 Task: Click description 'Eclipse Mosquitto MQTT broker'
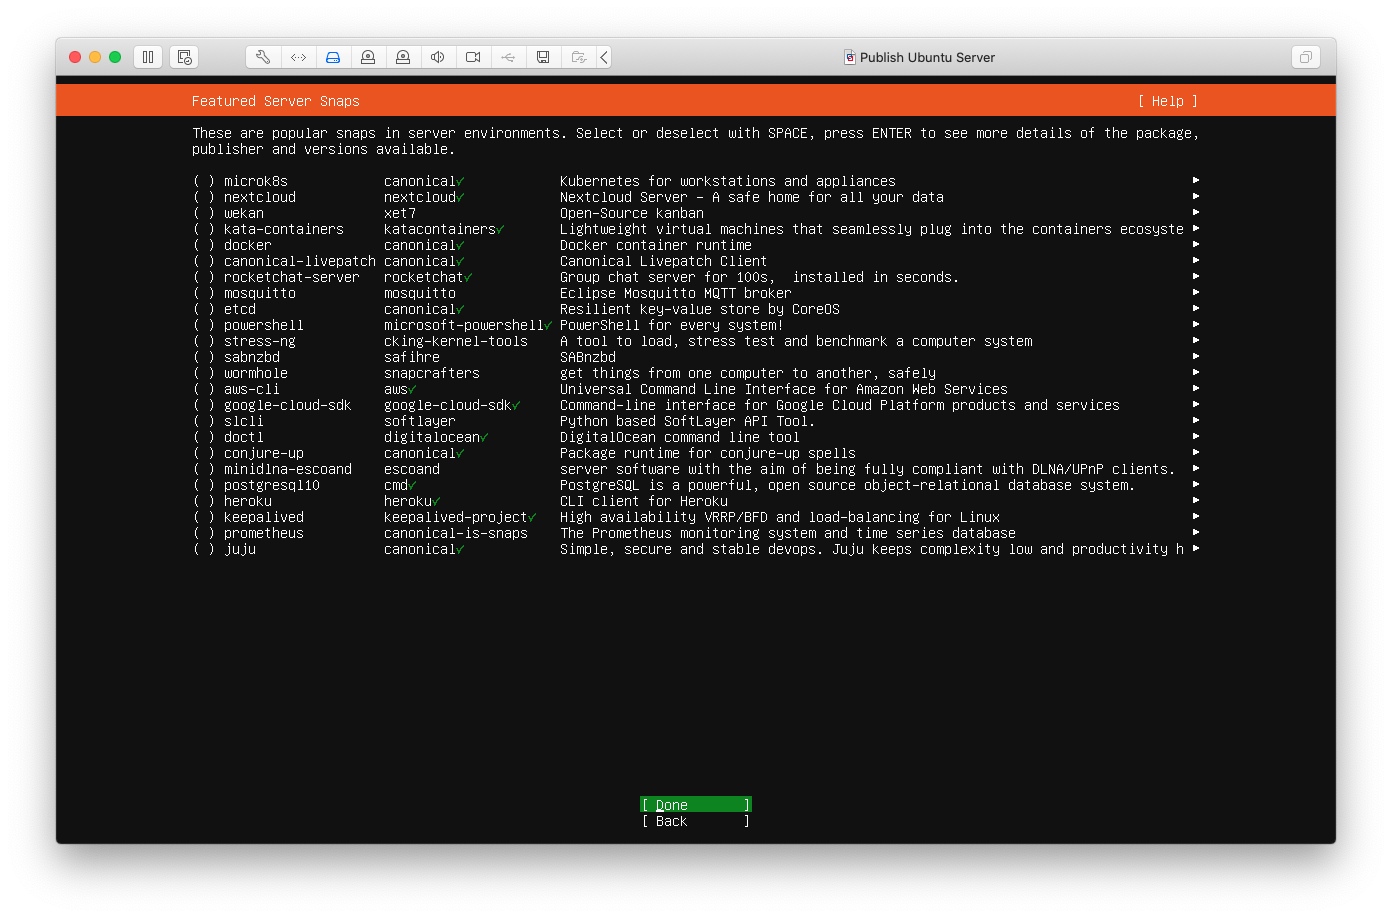click(676, 293)
